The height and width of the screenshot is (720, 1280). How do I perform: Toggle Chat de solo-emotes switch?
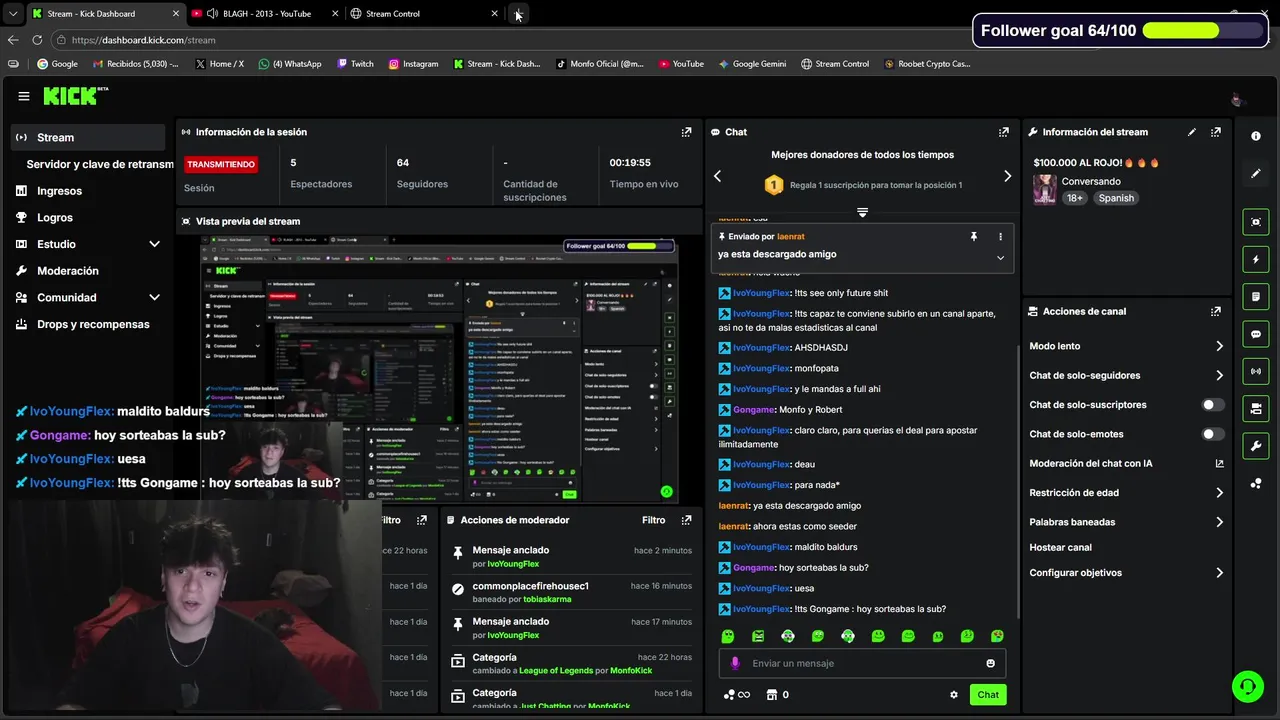1213,434
